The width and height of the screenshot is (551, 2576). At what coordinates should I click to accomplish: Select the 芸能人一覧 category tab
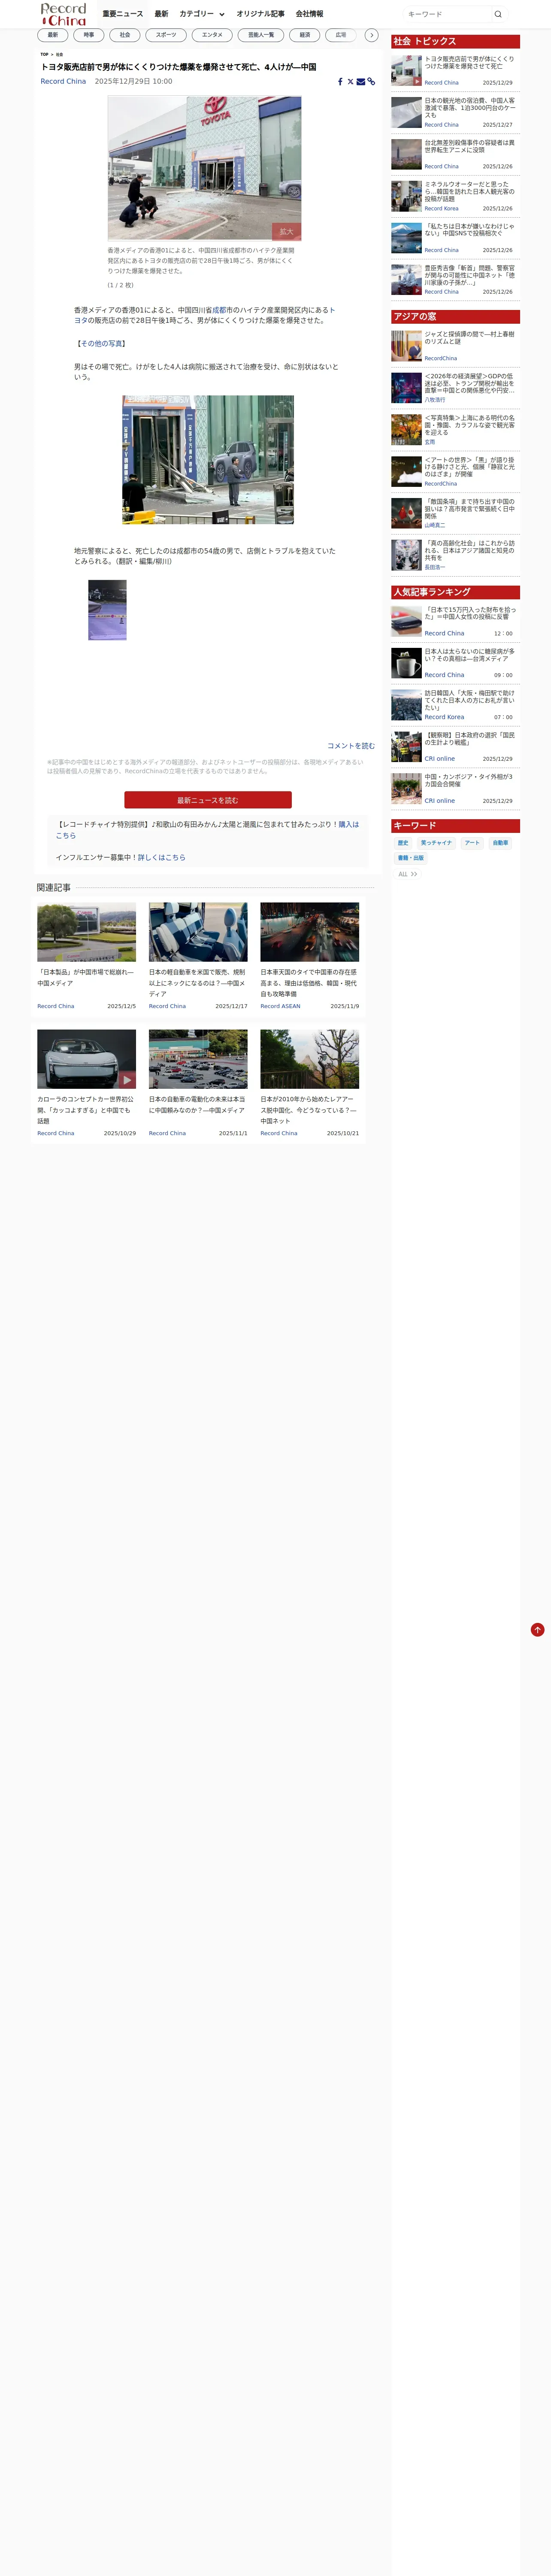(x=261, y=35)
